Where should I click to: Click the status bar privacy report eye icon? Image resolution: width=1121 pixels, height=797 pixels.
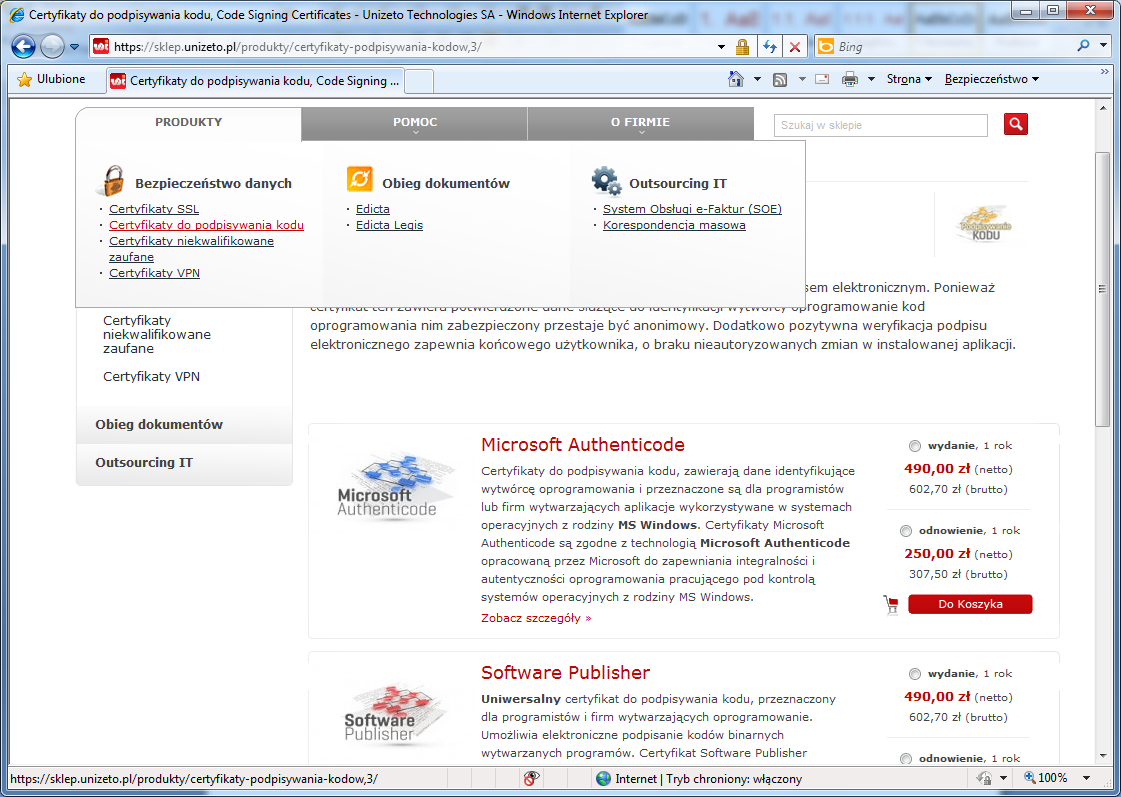pos(530,778)
